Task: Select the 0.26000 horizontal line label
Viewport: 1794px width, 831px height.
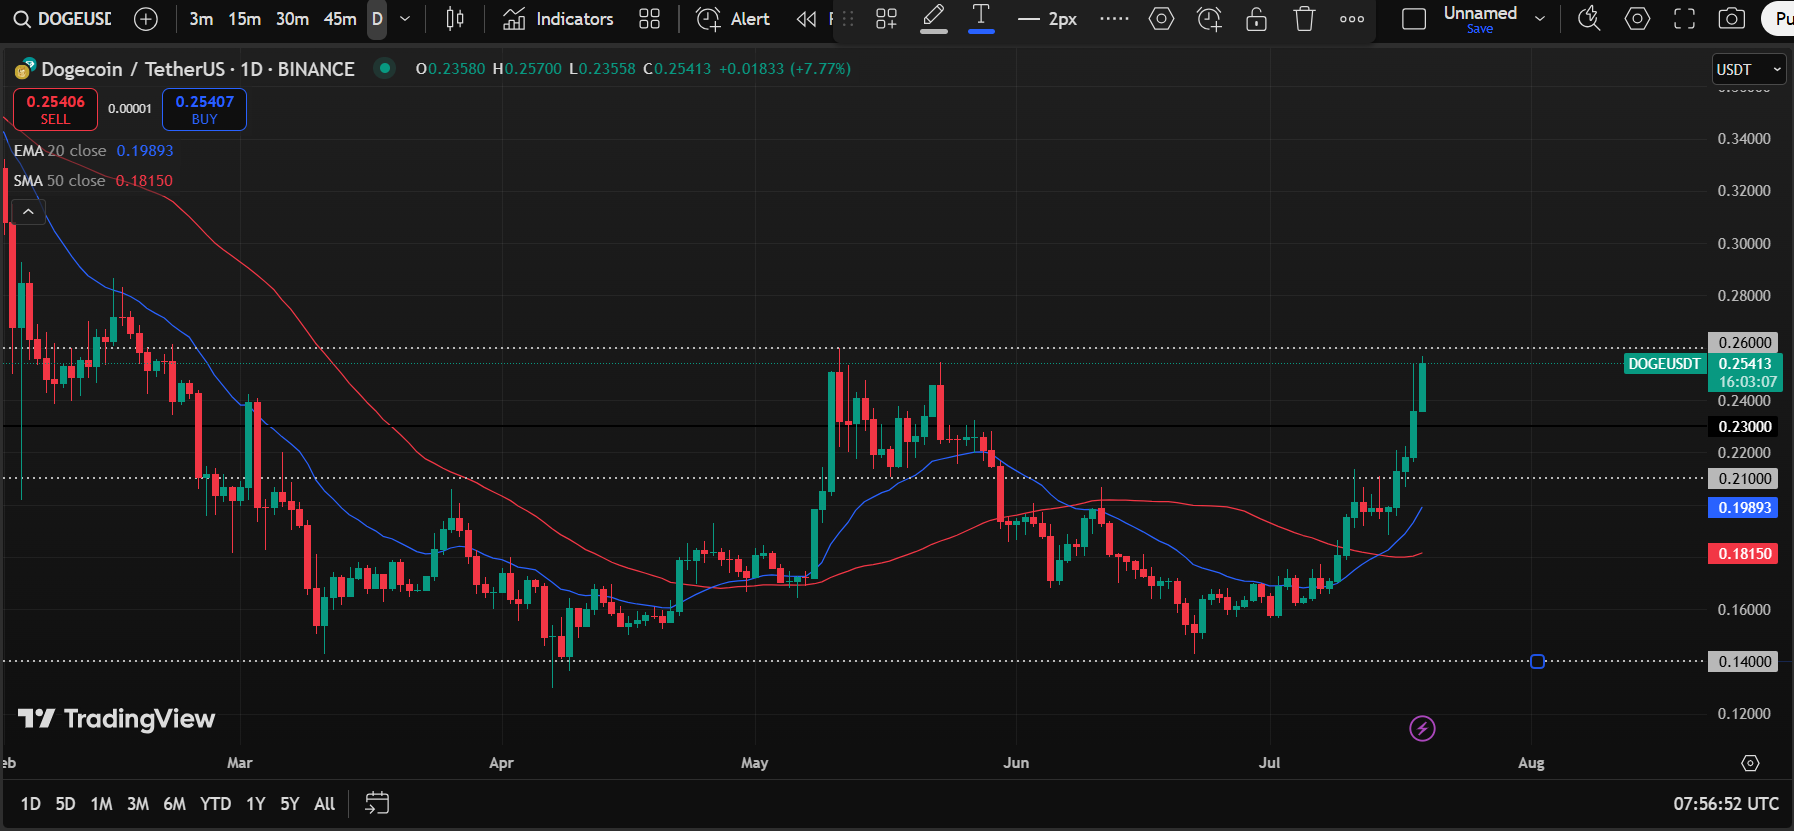Action: (1743, 343)
